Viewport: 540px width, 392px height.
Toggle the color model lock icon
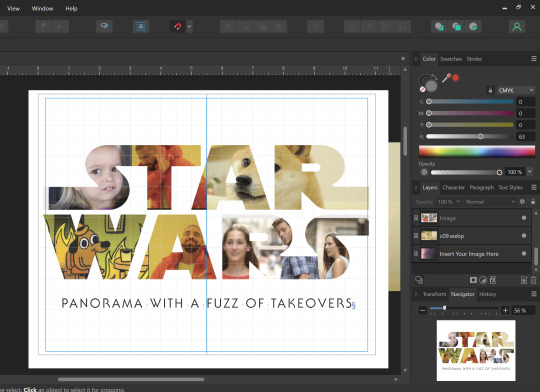(x=490, y=90)
